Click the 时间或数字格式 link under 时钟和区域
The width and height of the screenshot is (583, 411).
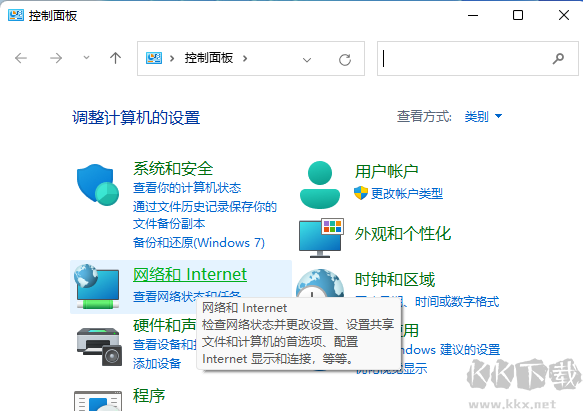pyautogui.click(x=457, y=302)
